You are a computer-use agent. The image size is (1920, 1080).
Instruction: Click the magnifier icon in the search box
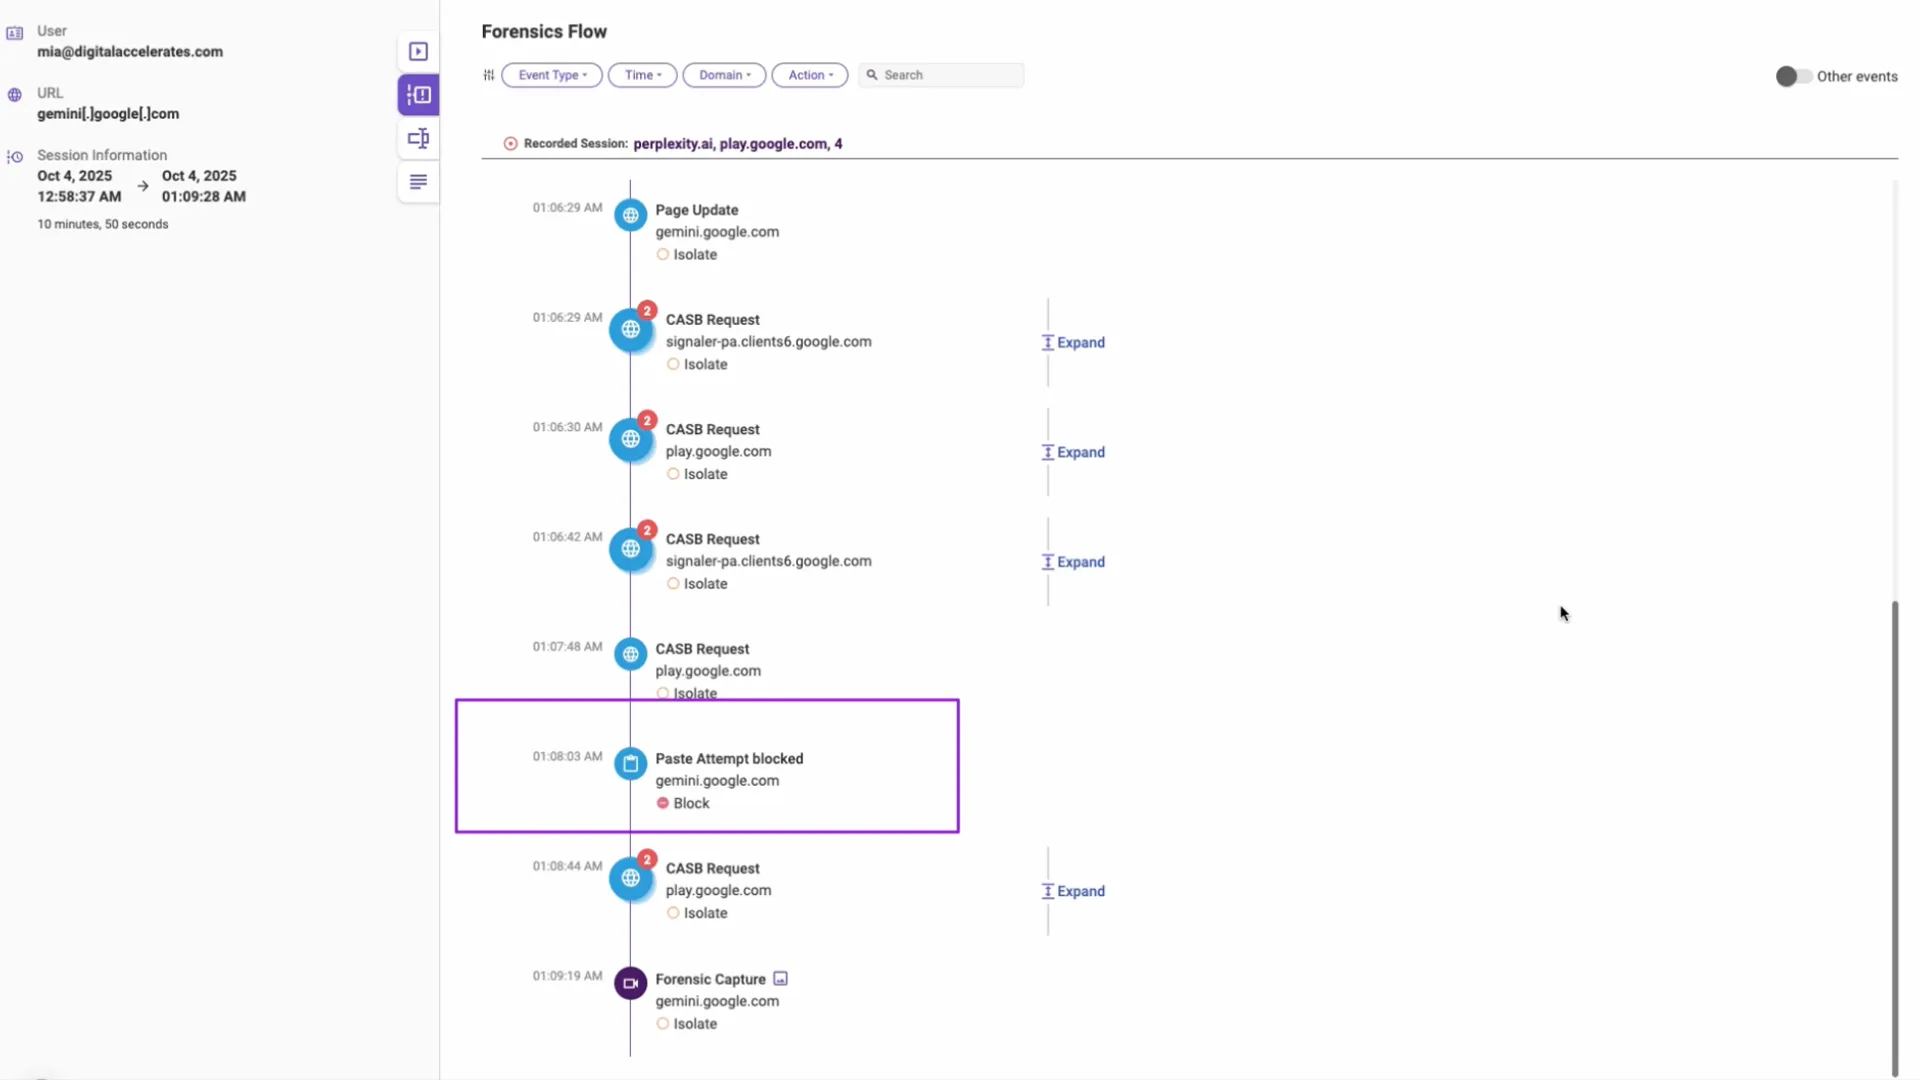point(873,74)
